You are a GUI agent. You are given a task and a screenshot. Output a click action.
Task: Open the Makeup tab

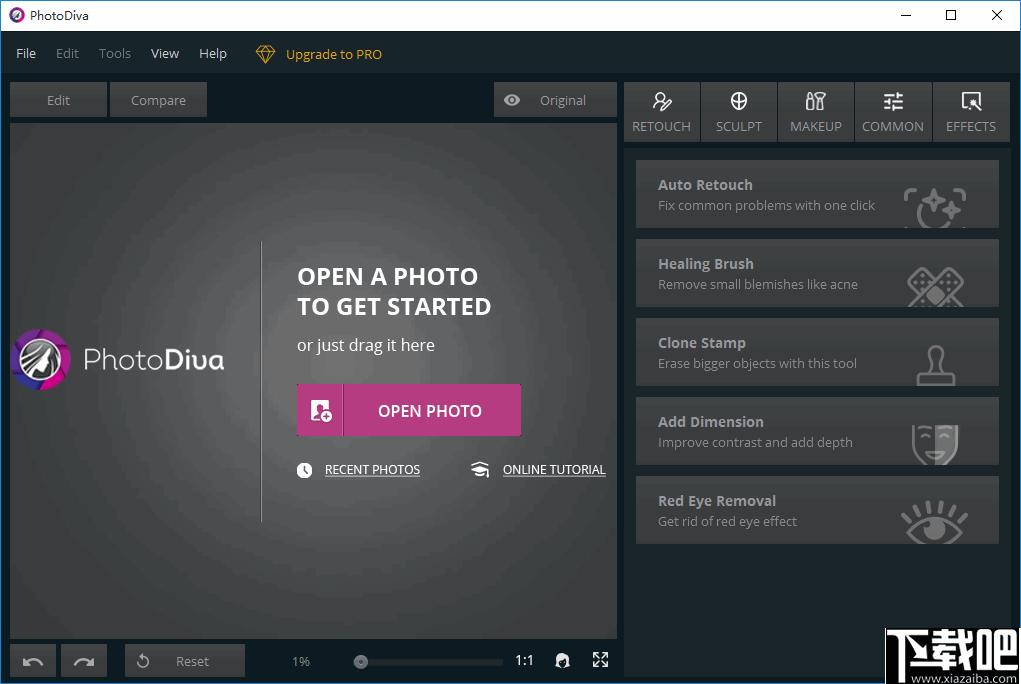tap(816, 112)
